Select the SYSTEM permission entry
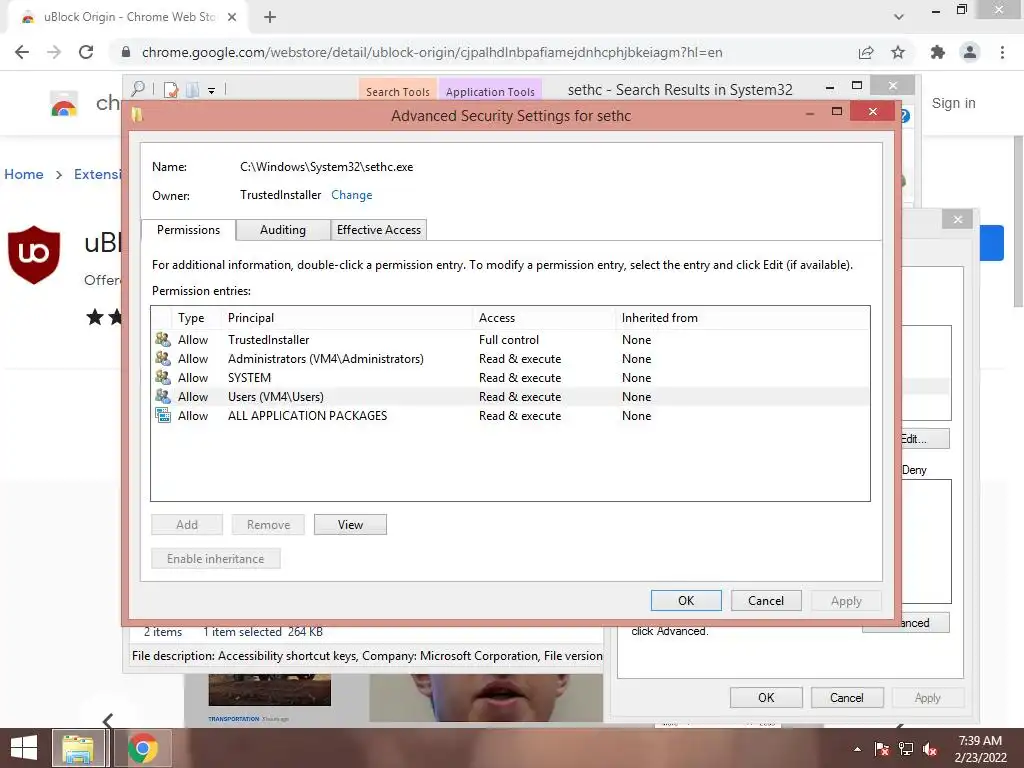1024x768 pixels. (x=510, y=377)
